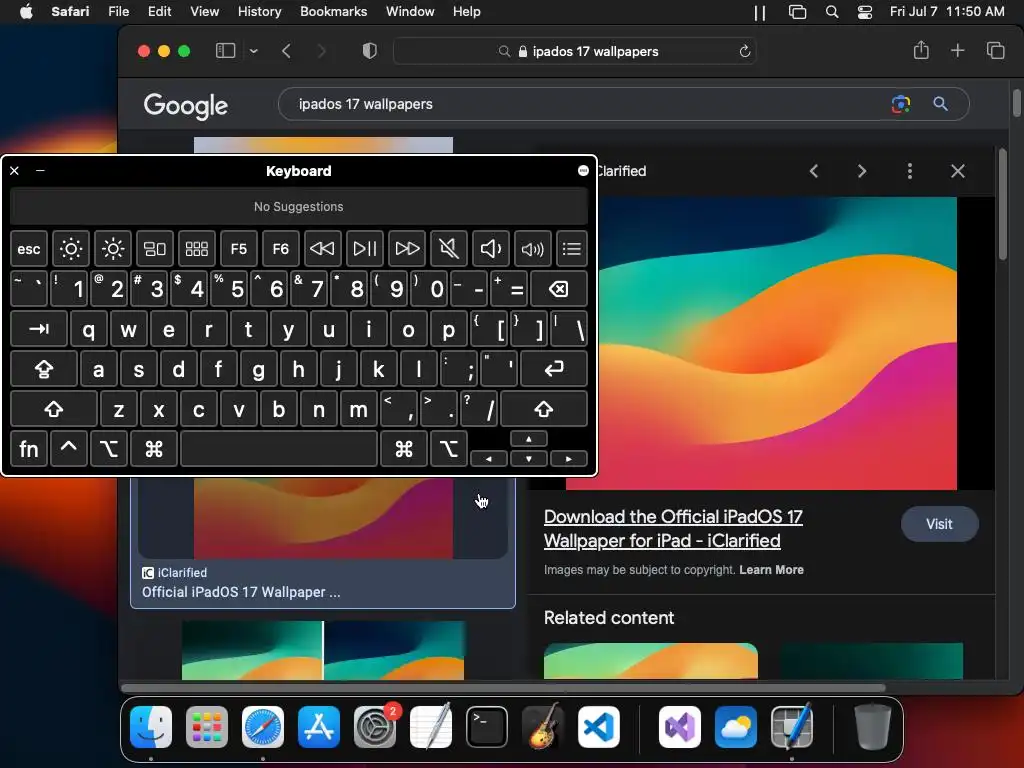The image size is (1024, 768).
Task: Open the Window menu
Action: click(x=409, y=12)
